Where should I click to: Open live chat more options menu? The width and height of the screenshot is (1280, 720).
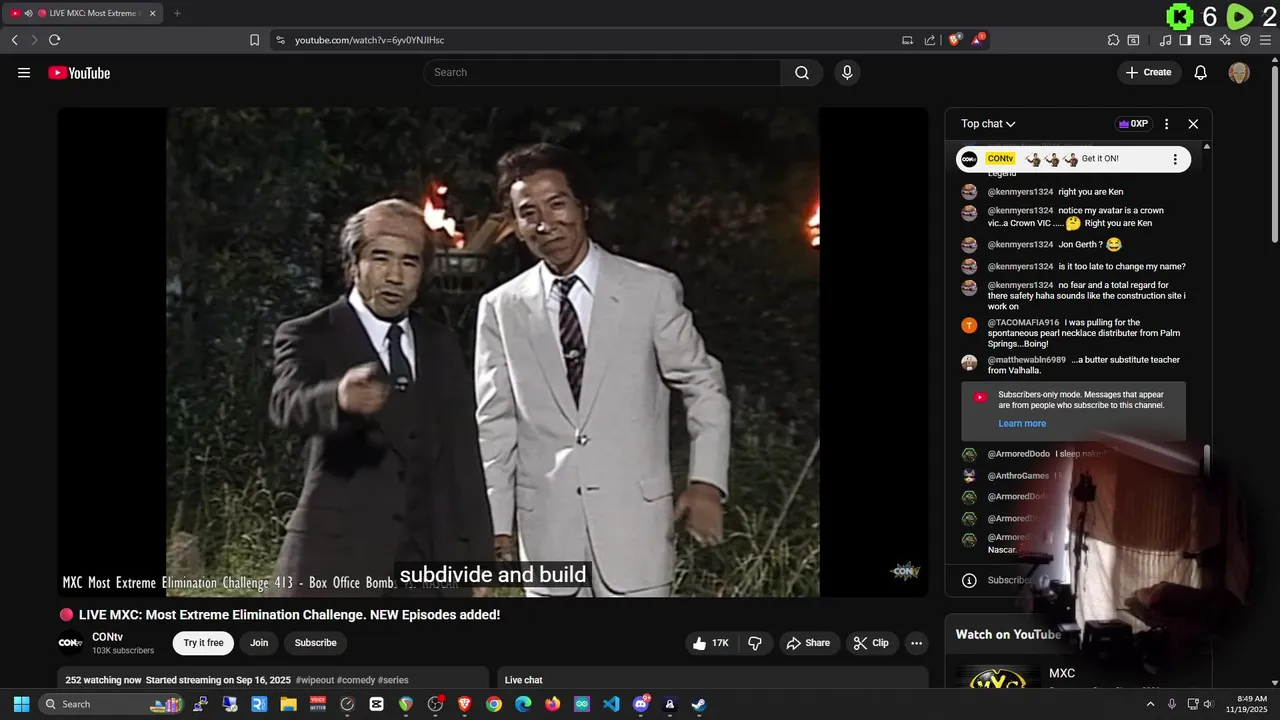click(1166, 124)
